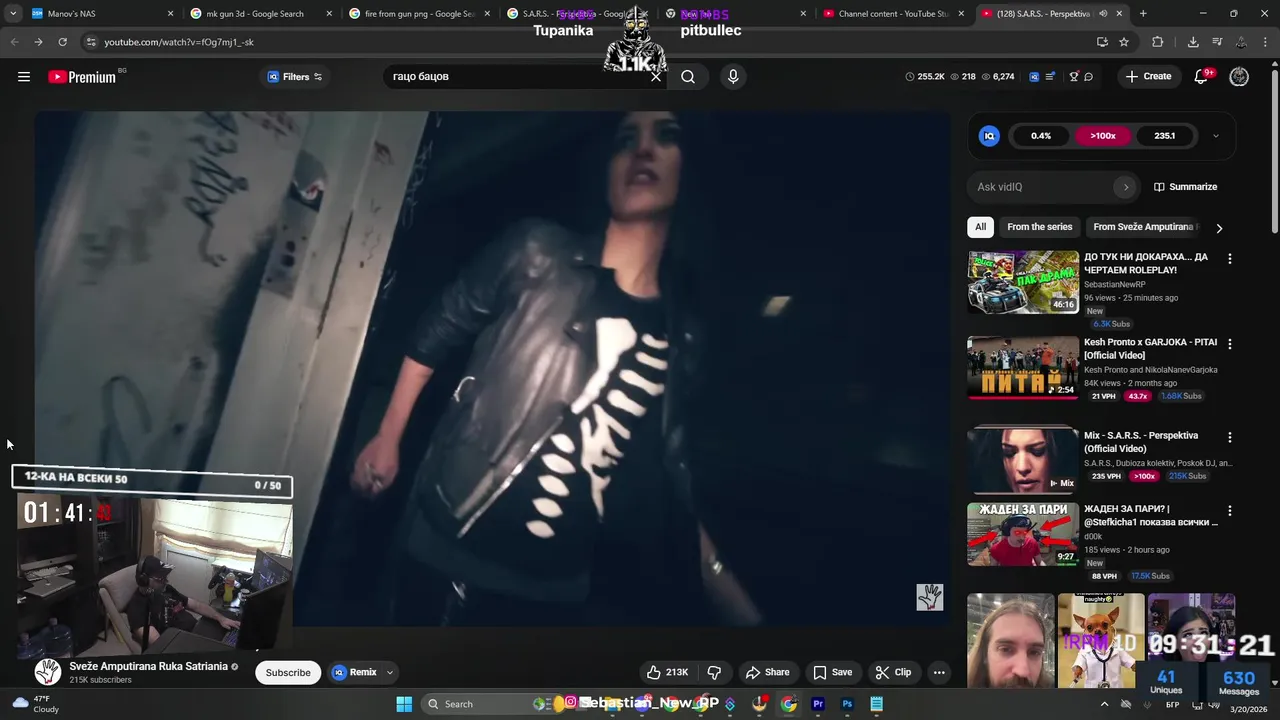
Task: Open more actions three-dot menu under video
Action: (939, 673)
